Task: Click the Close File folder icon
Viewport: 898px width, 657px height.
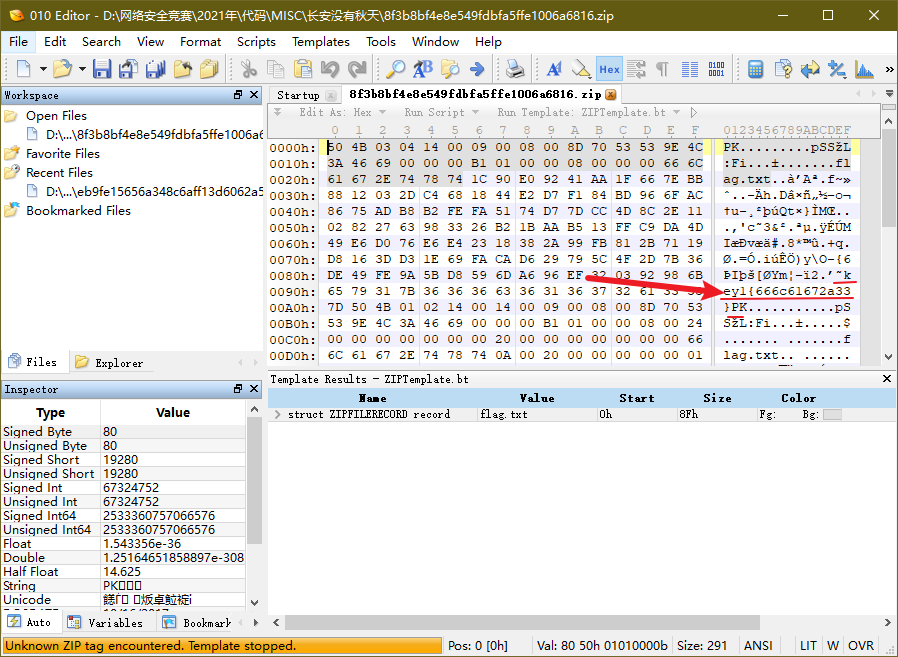Action: click(183, 69)
